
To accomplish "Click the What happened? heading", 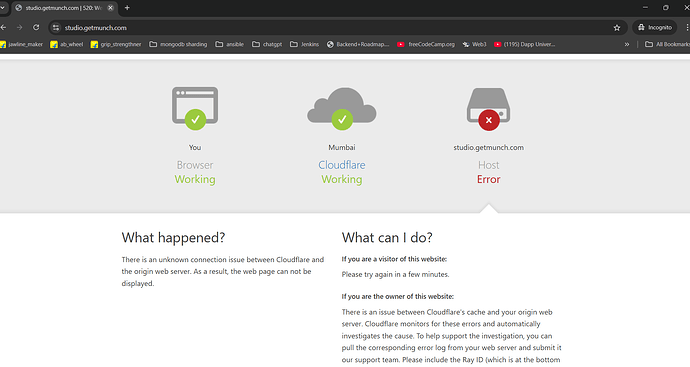I will coord(173,238).
